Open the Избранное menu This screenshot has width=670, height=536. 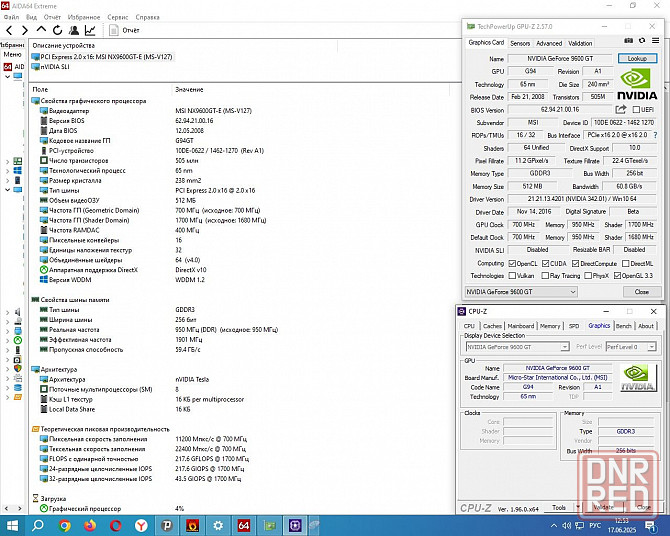pyautogui.click(x=84, y=17)
